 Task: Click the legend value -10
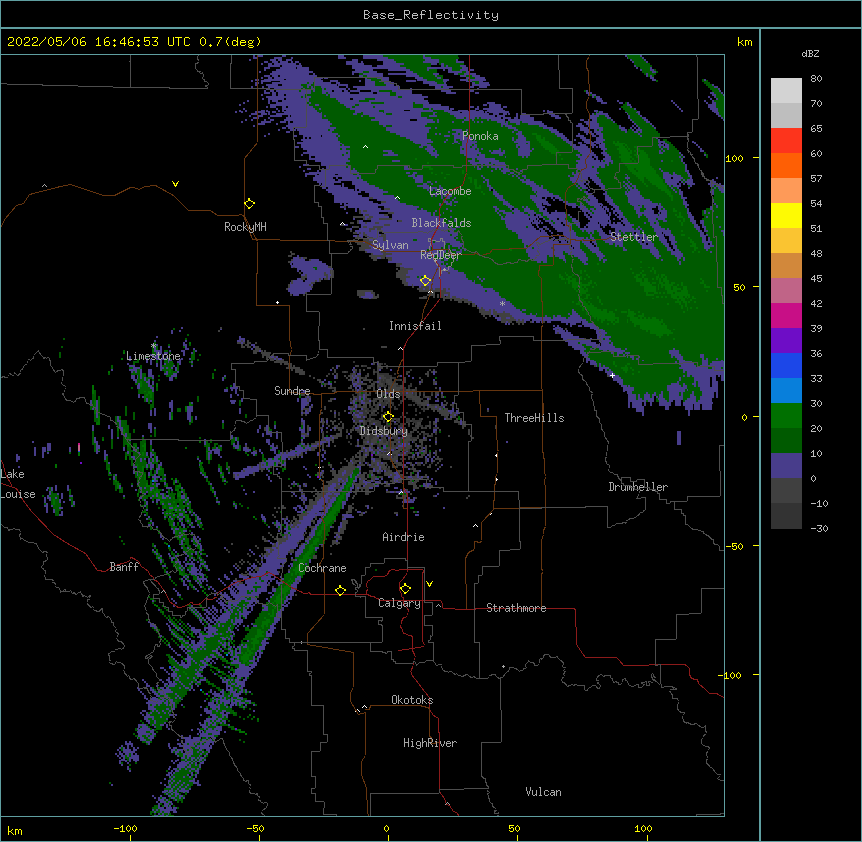(x=819, y=503)
